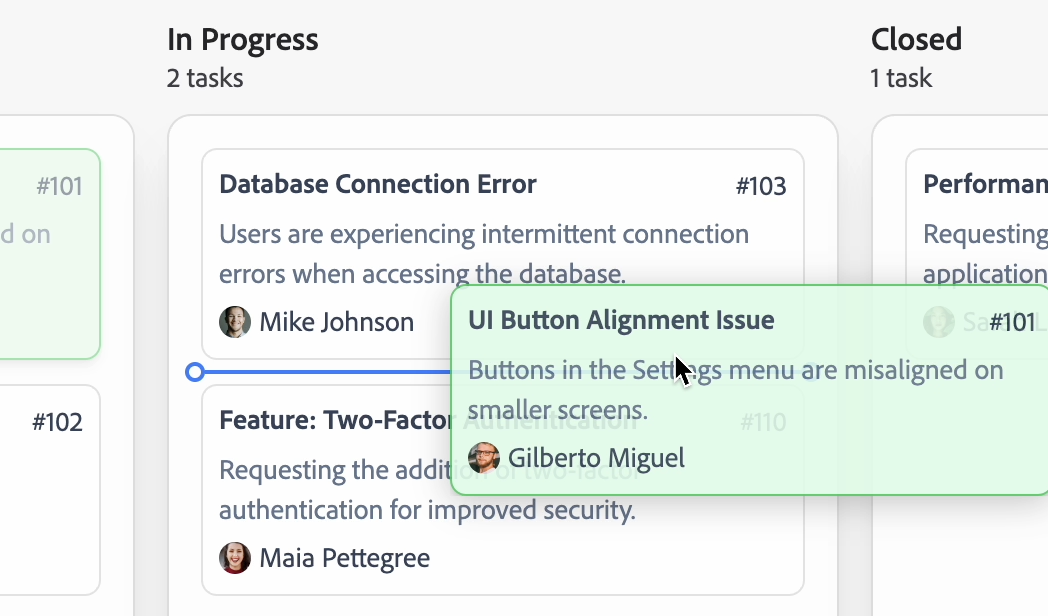
Task: Select the UI Button Alignment Issue title
Action: [621, 320]
